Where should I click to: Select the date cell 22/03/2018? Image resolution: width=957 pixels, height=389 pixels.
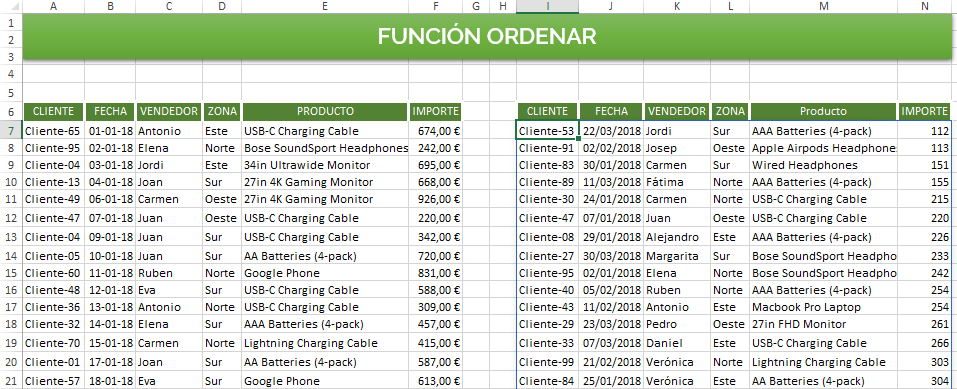tap(611, 131)
